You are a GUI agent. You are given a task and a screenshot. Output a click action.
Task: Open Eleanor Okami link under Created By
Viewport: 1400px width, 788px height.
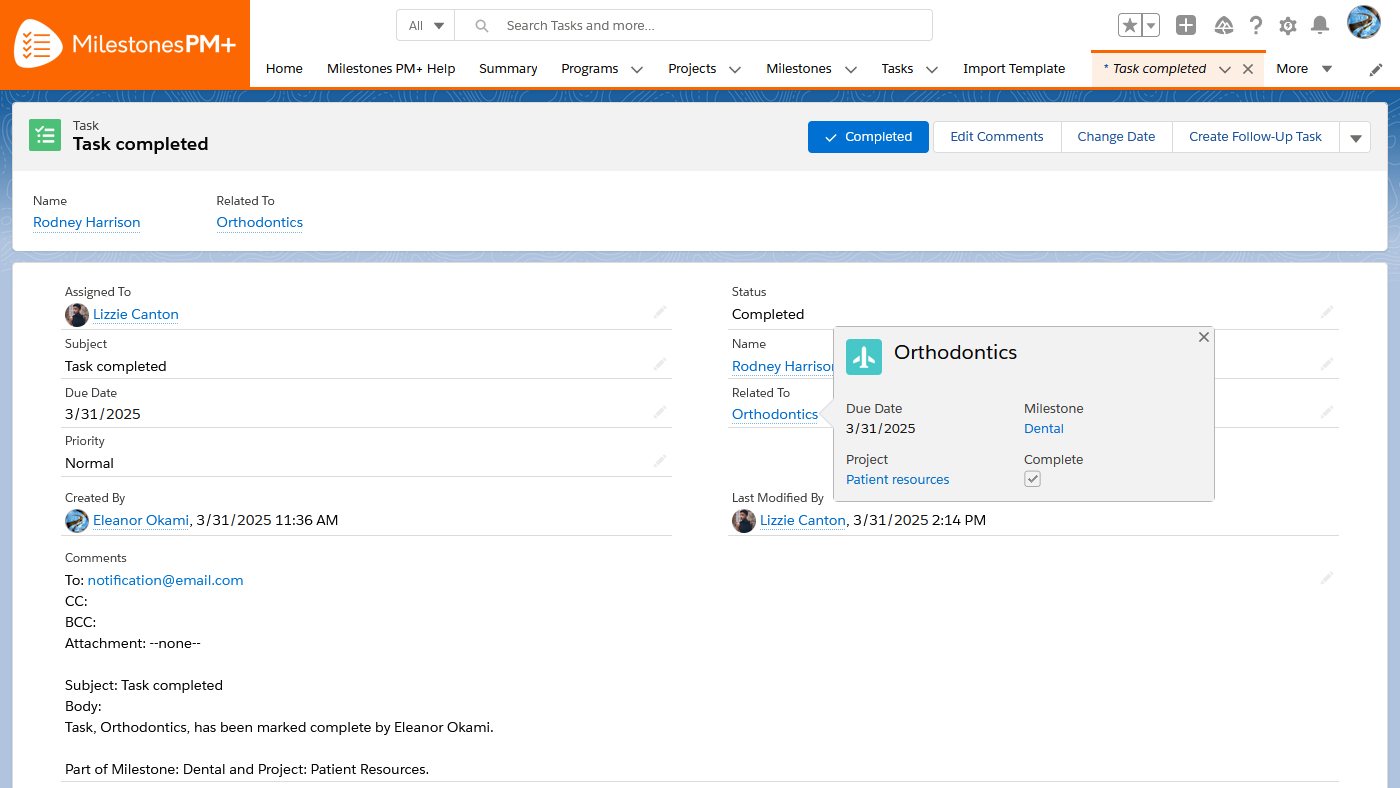[141, 521]
